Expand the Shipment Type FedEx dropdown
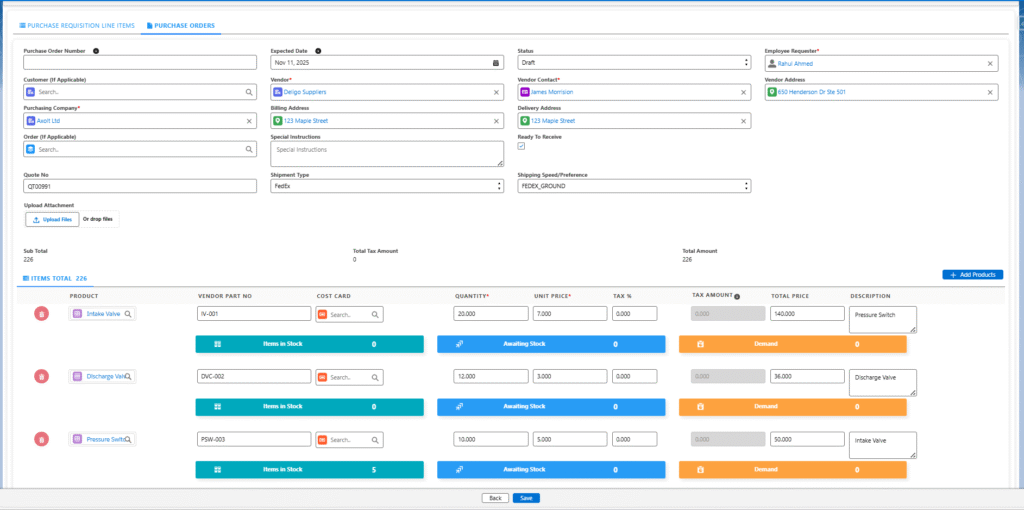 [x=387, y=186]
